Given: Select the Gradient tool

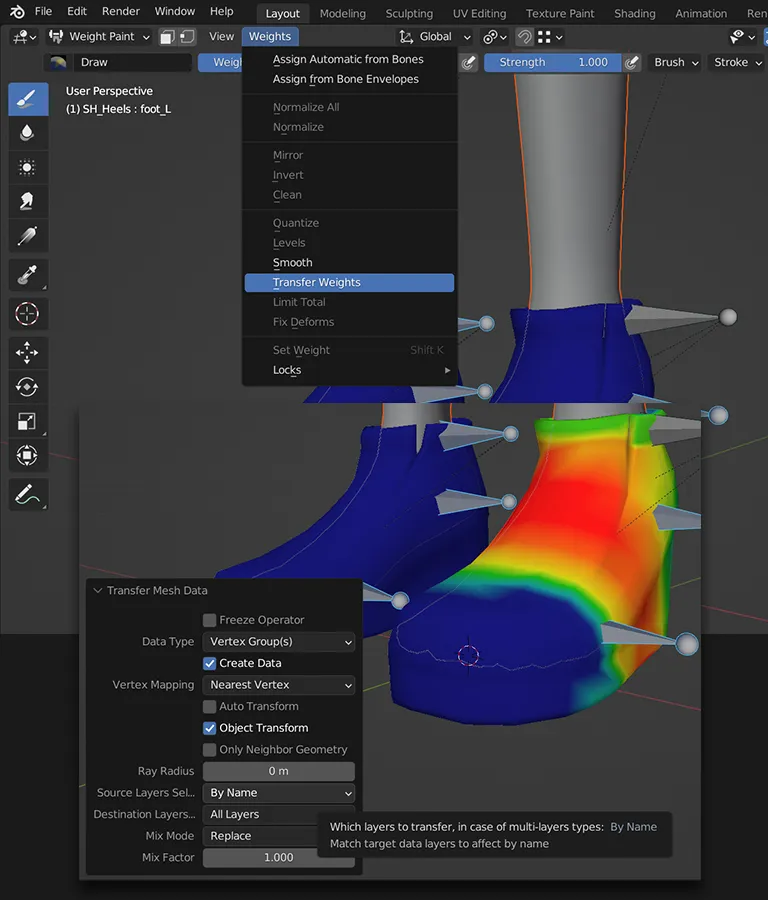Looking at the screenshot, I should click(x=28, y=235).
